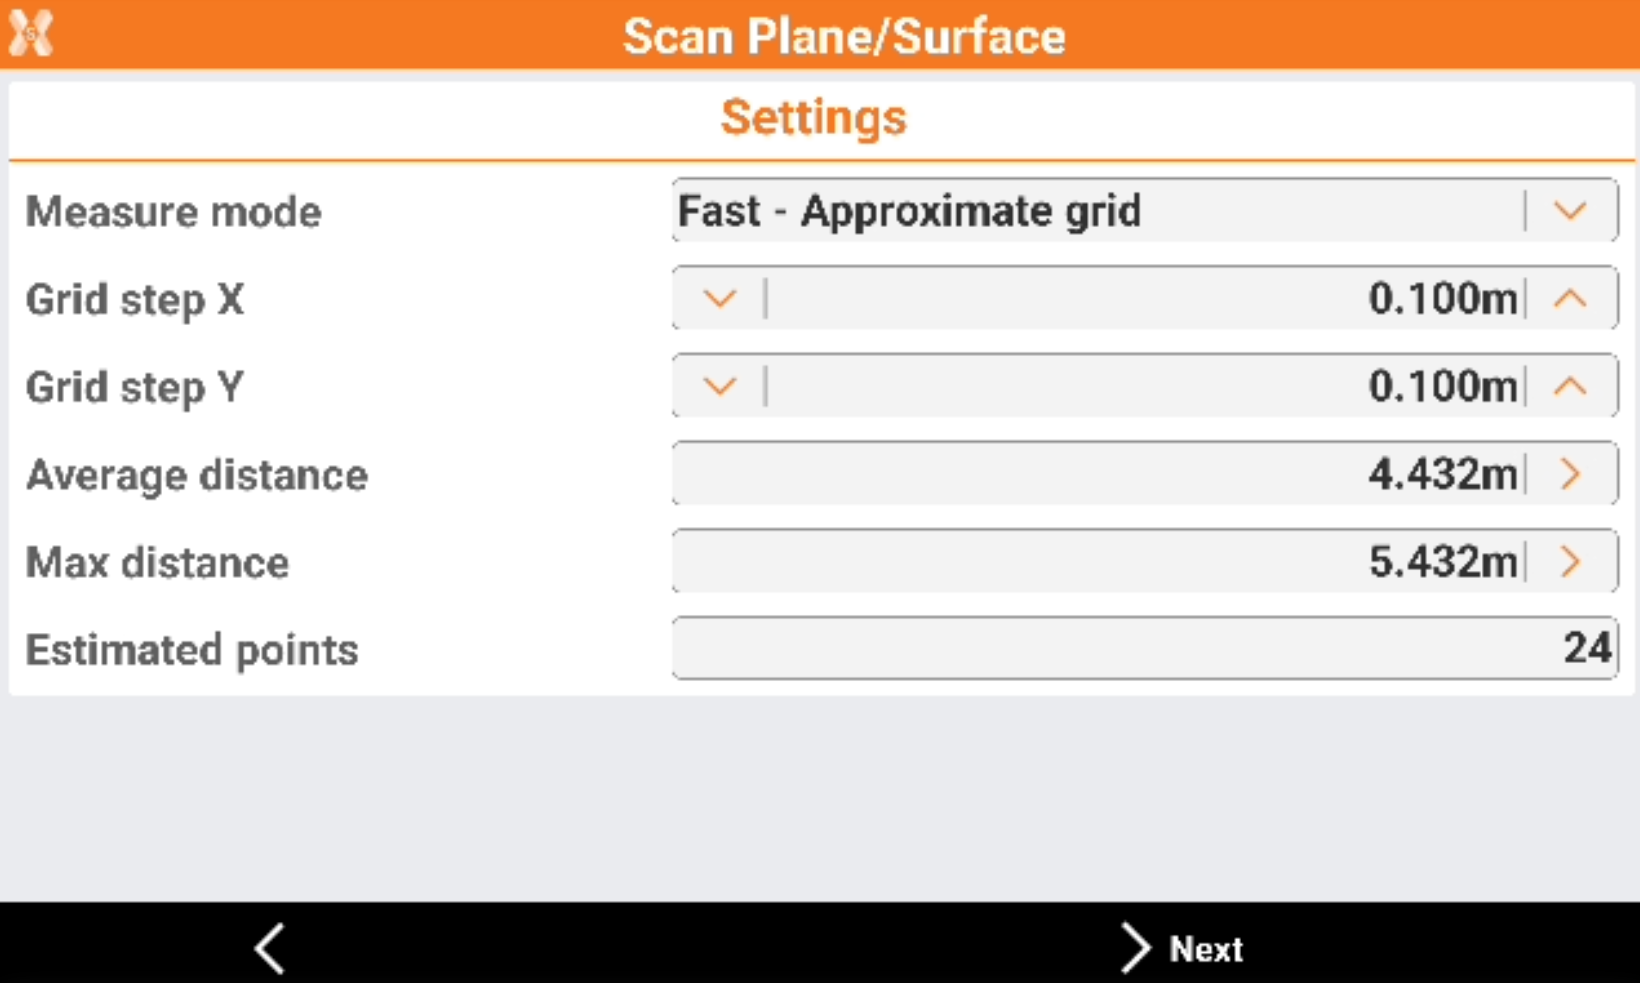This screenshot has width=1640, height=983.
Task: Click the Grid step X value stepper control
Action: (x=1145, y=298)
